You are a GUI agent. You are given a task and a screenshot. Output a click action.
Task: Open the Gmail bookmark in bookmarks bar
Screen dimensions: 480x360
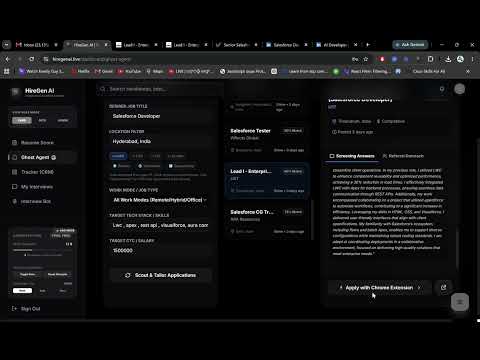104,71
